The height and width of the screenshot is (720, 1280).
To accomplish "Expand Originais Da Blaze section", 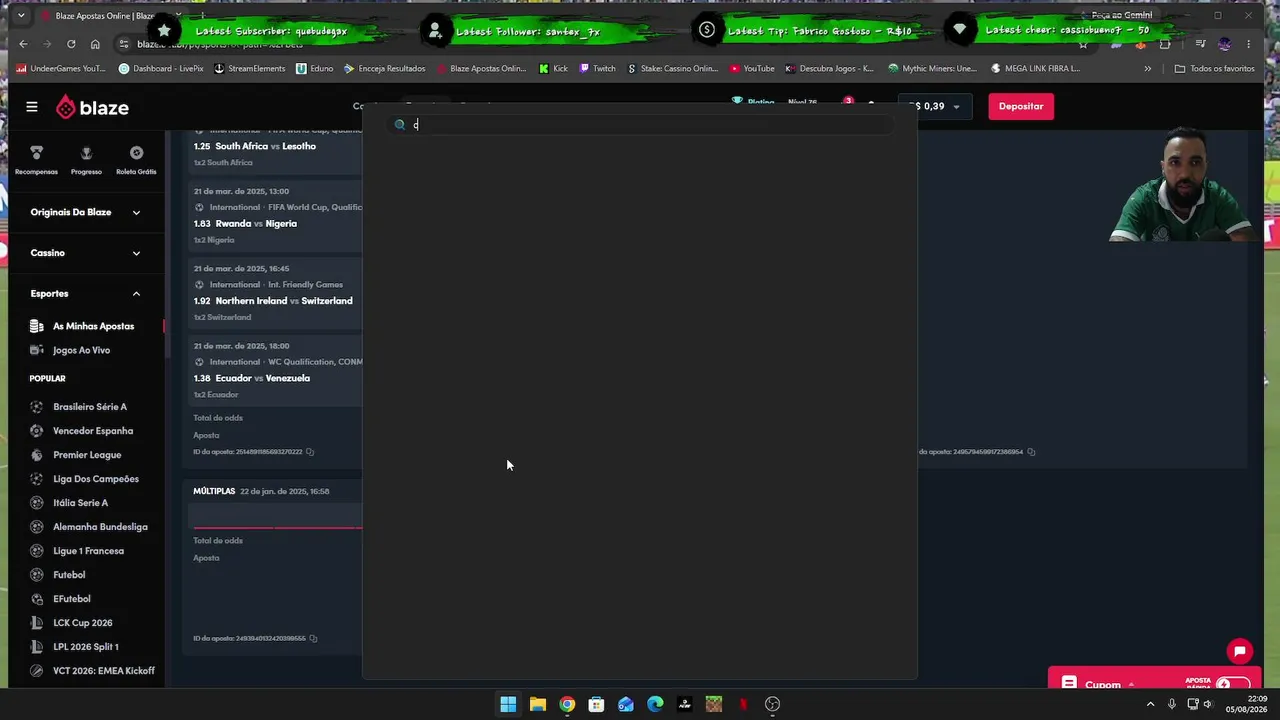I will pos(85,212).
